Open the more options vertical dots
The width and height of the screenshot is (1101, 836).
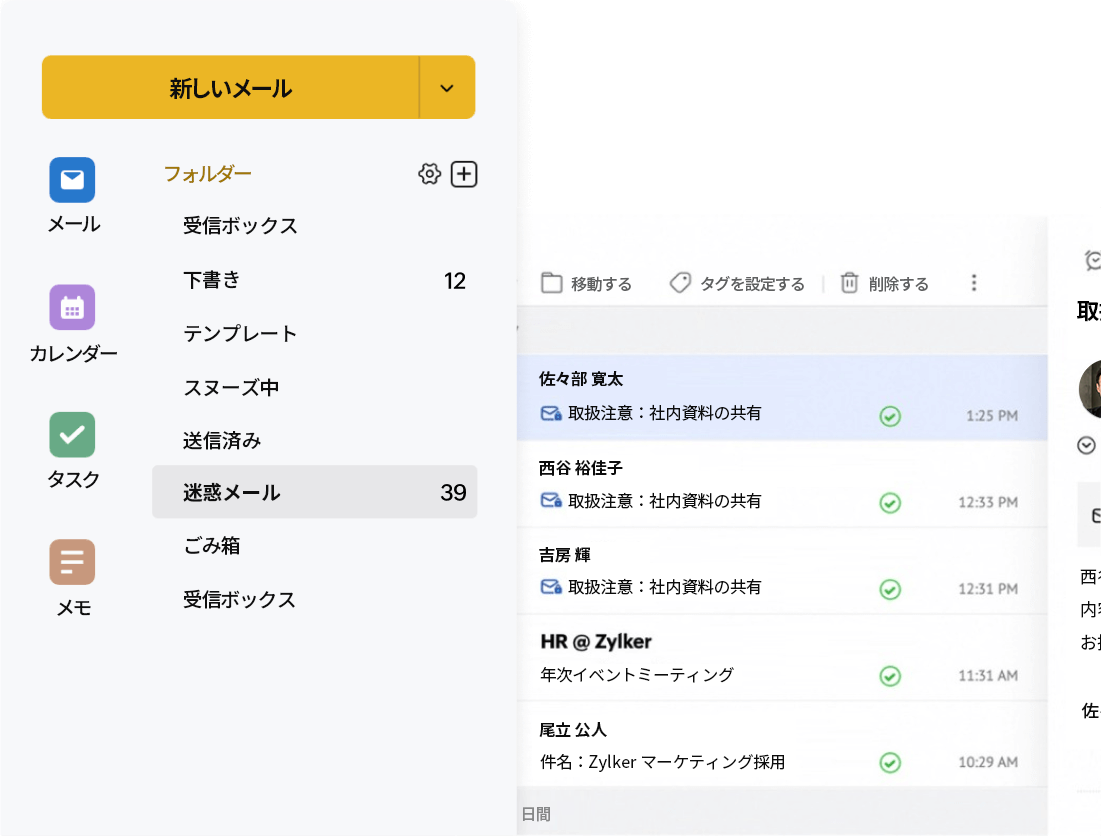pos(974,283)
